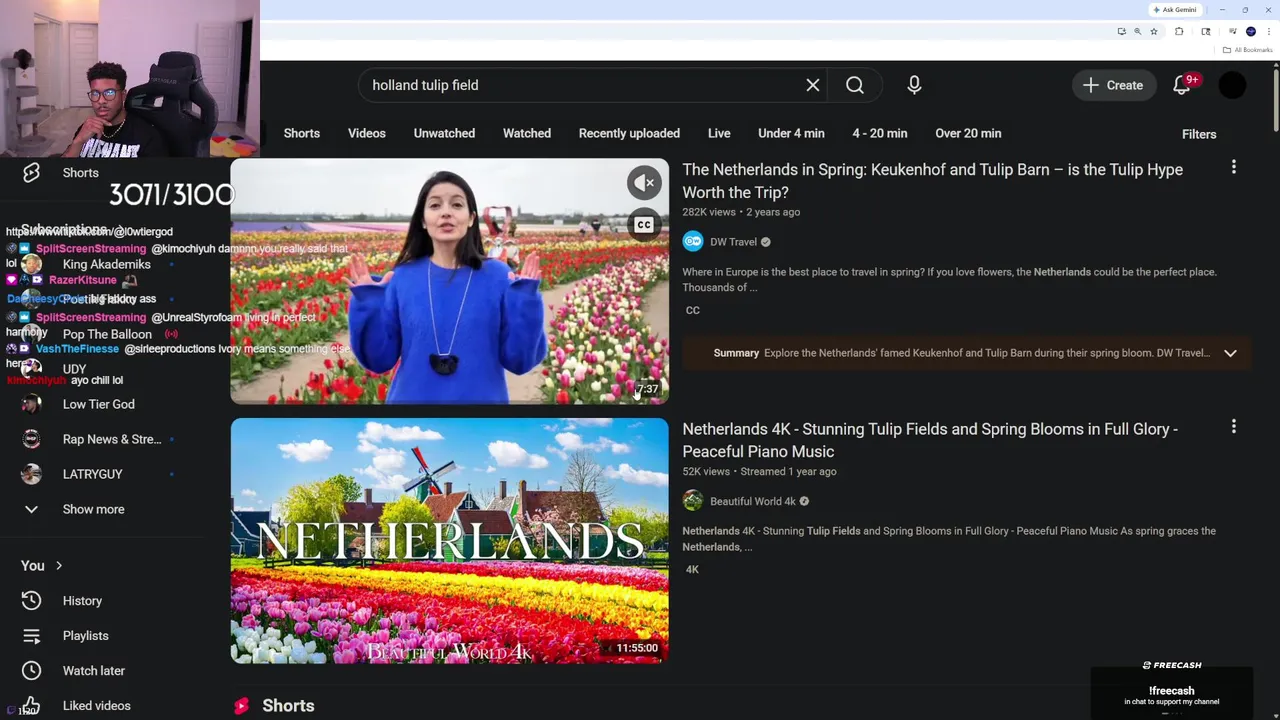Viewport: 1280px width, 720px height.
Task: Click the sidebar Shorts icon
Action: pyautogui.click(x=31, y=173)
